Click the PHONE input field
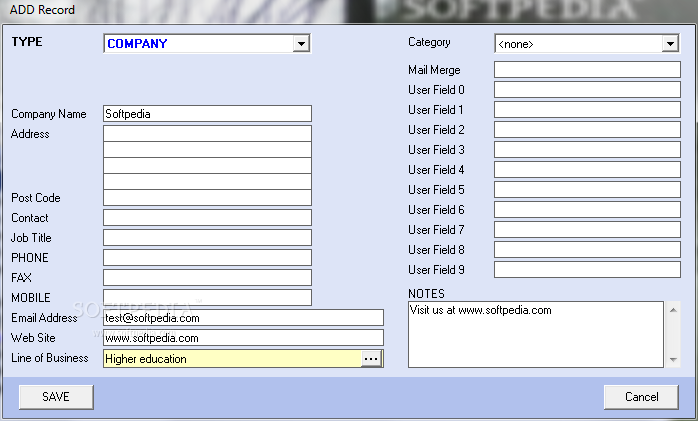 [207, 258]
